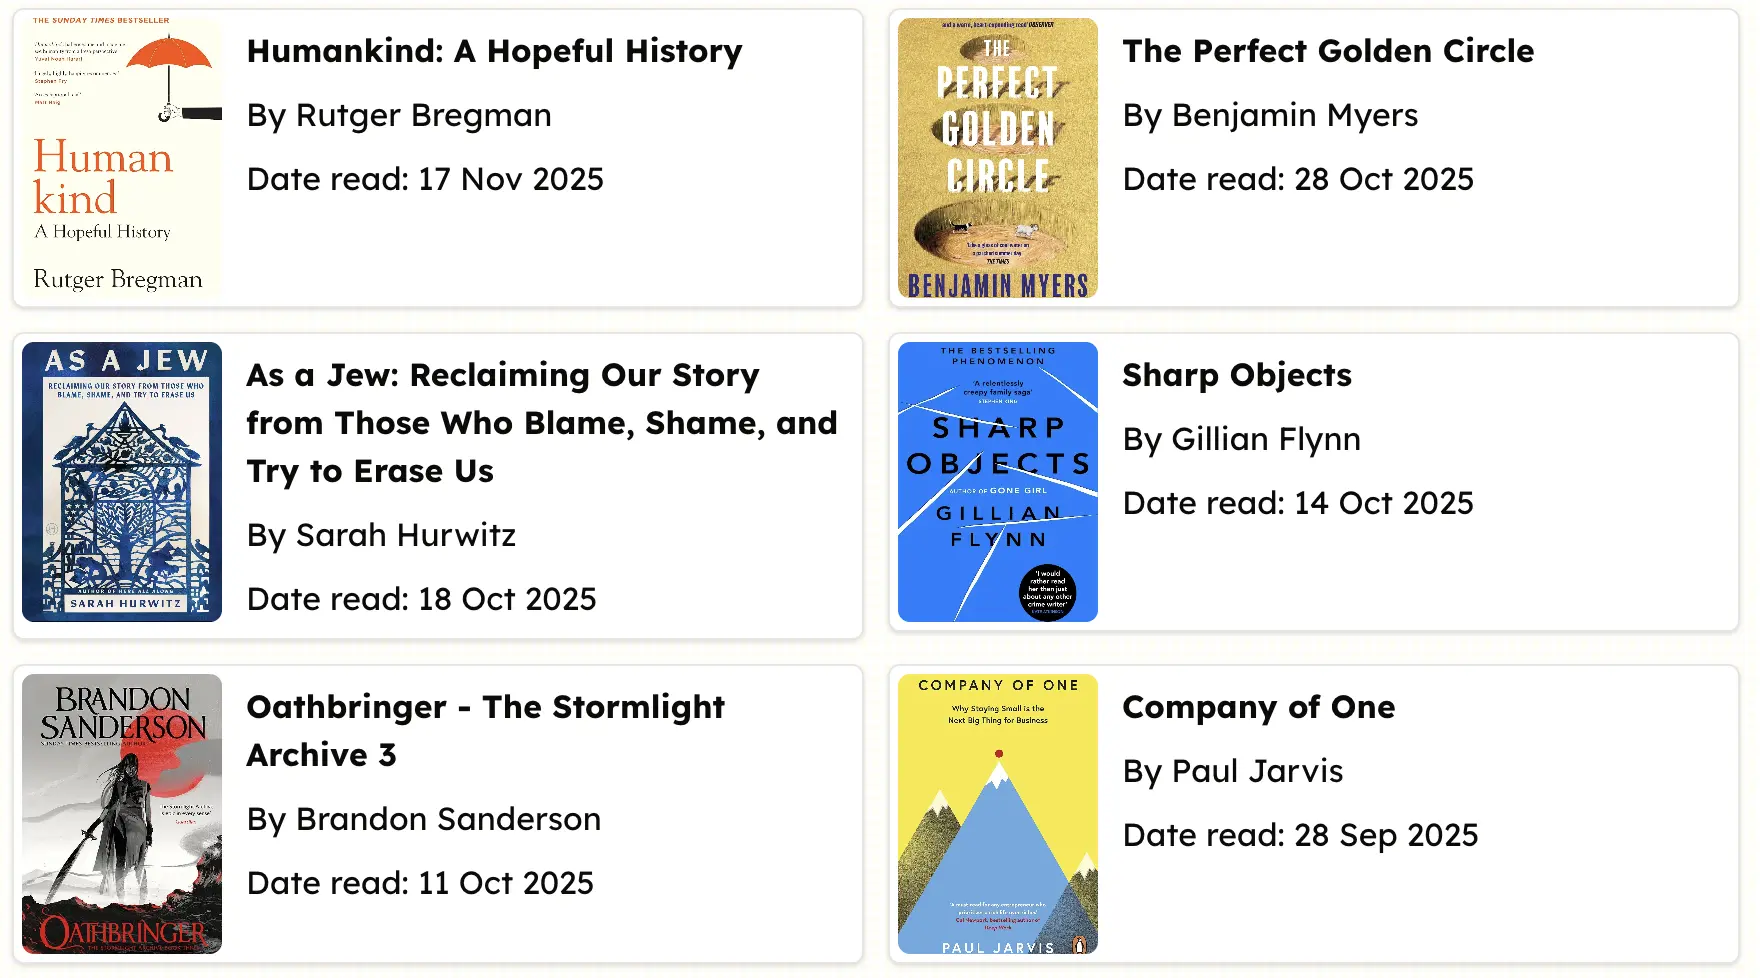Click the 'Sharp Objects' title text

point(1236,375)
